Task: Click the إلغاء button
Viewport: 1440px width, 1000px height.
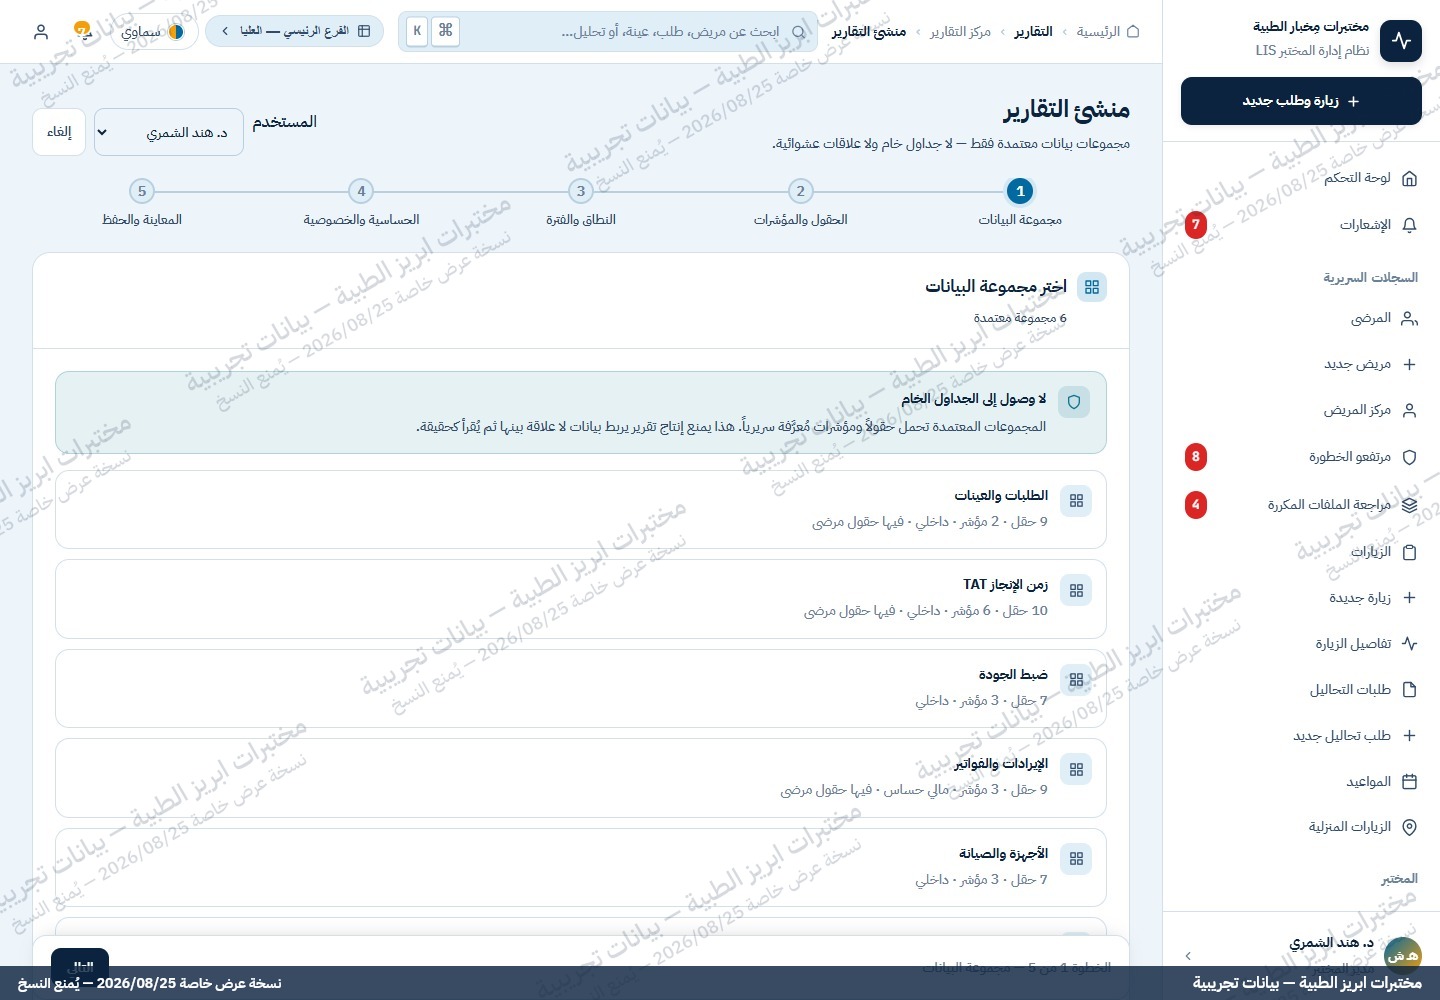Action: click(59, 132)
